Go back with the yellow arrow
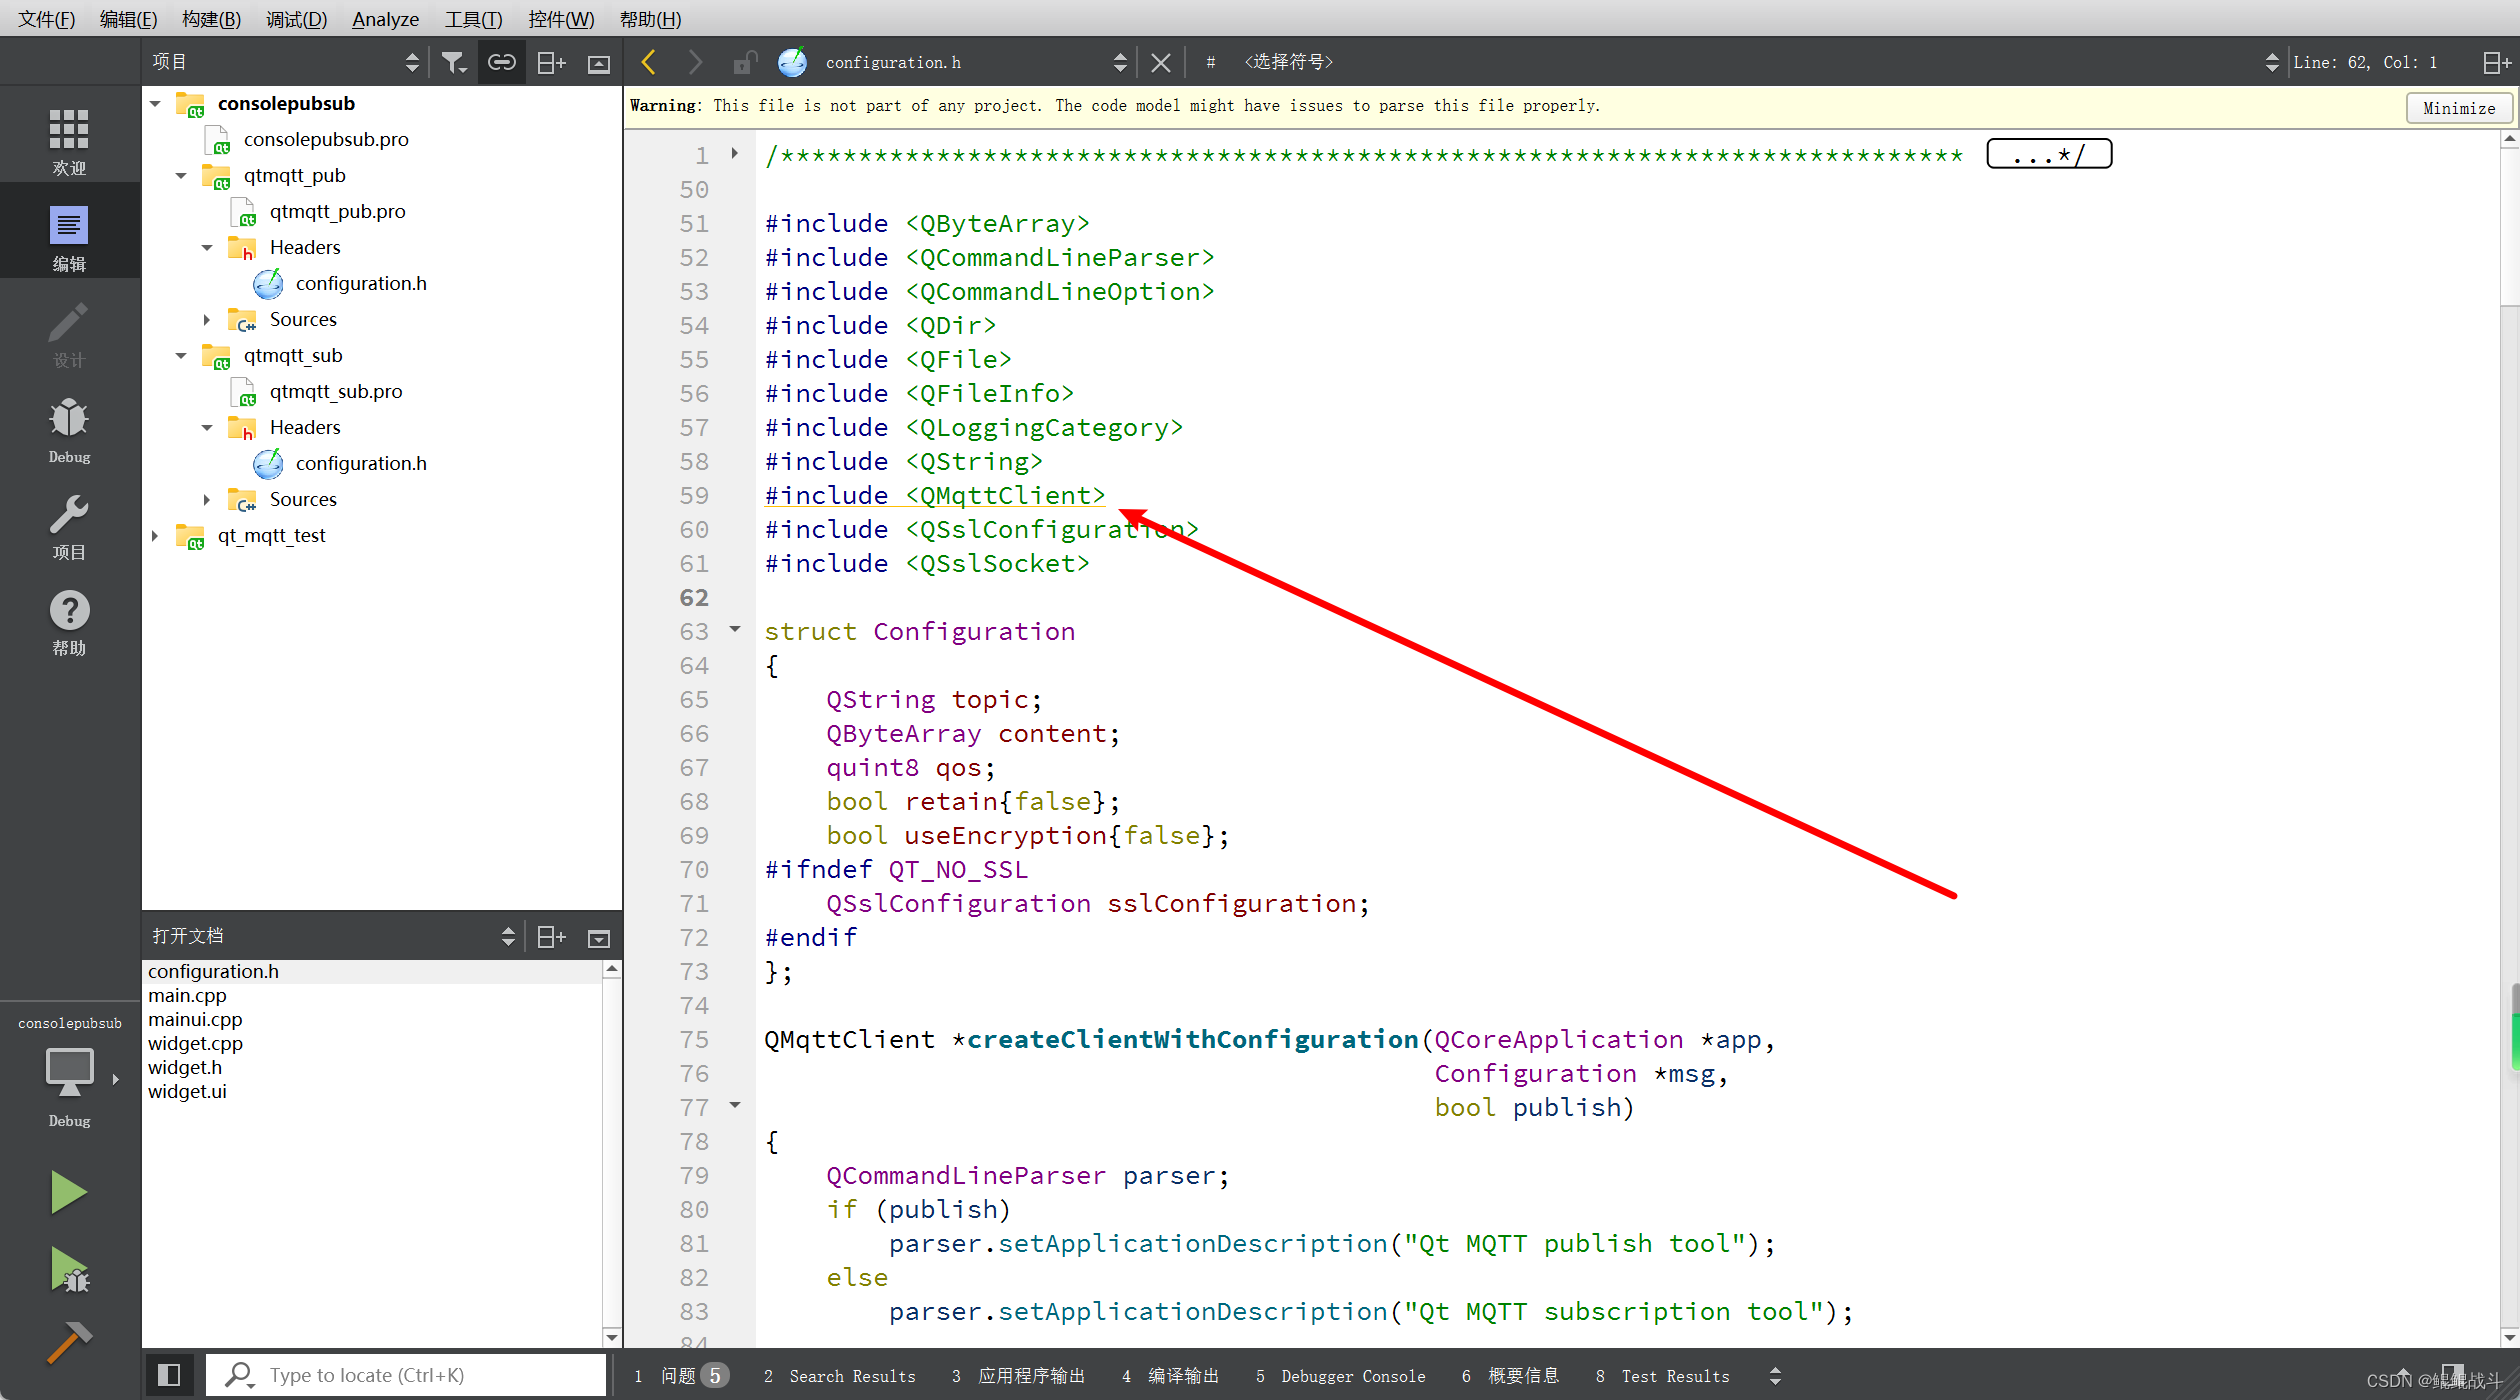This screenshot has width=2520, height=1400. pos(648,63)
